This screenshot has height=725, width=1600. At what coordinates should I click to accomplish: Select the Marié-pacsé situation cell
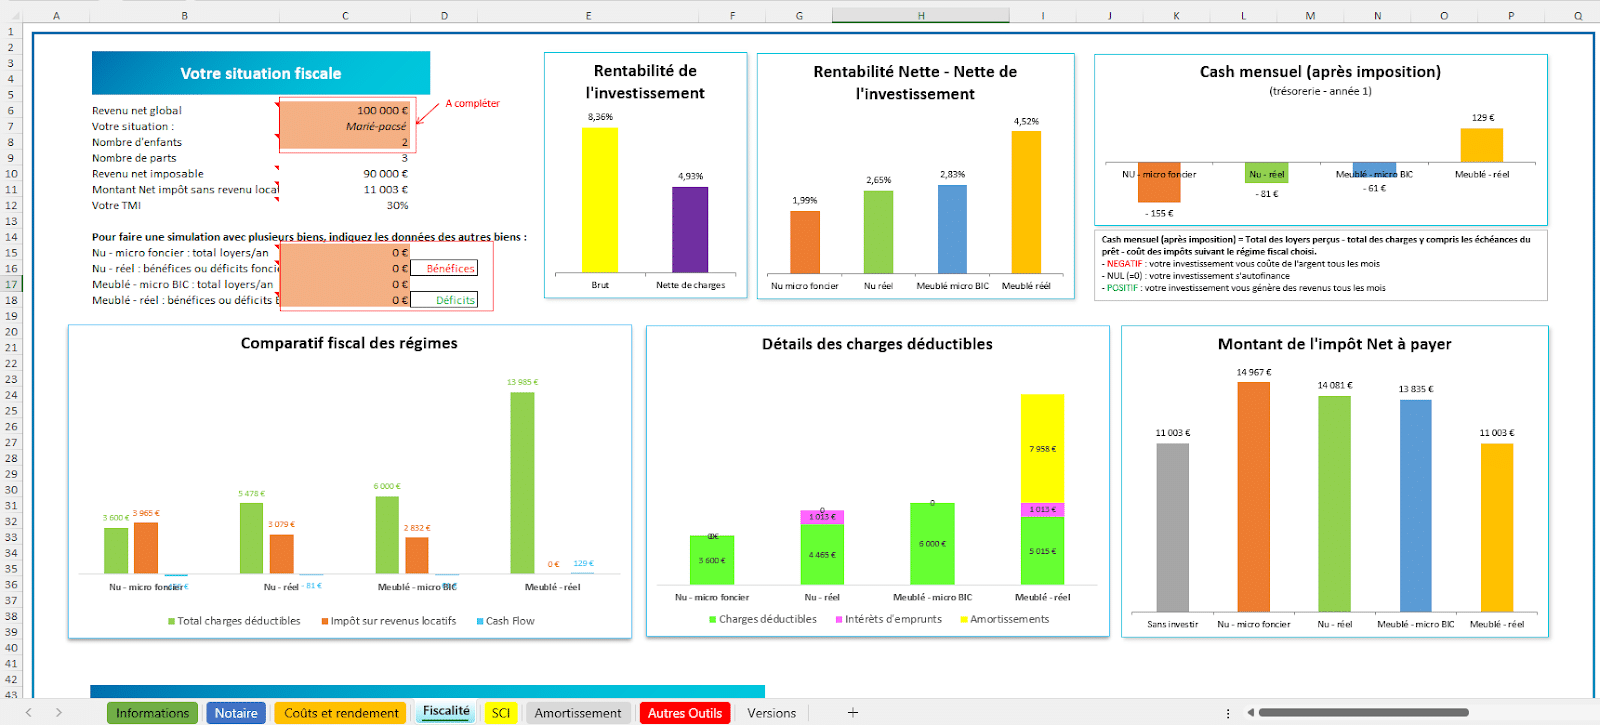[x=345, y=126]
